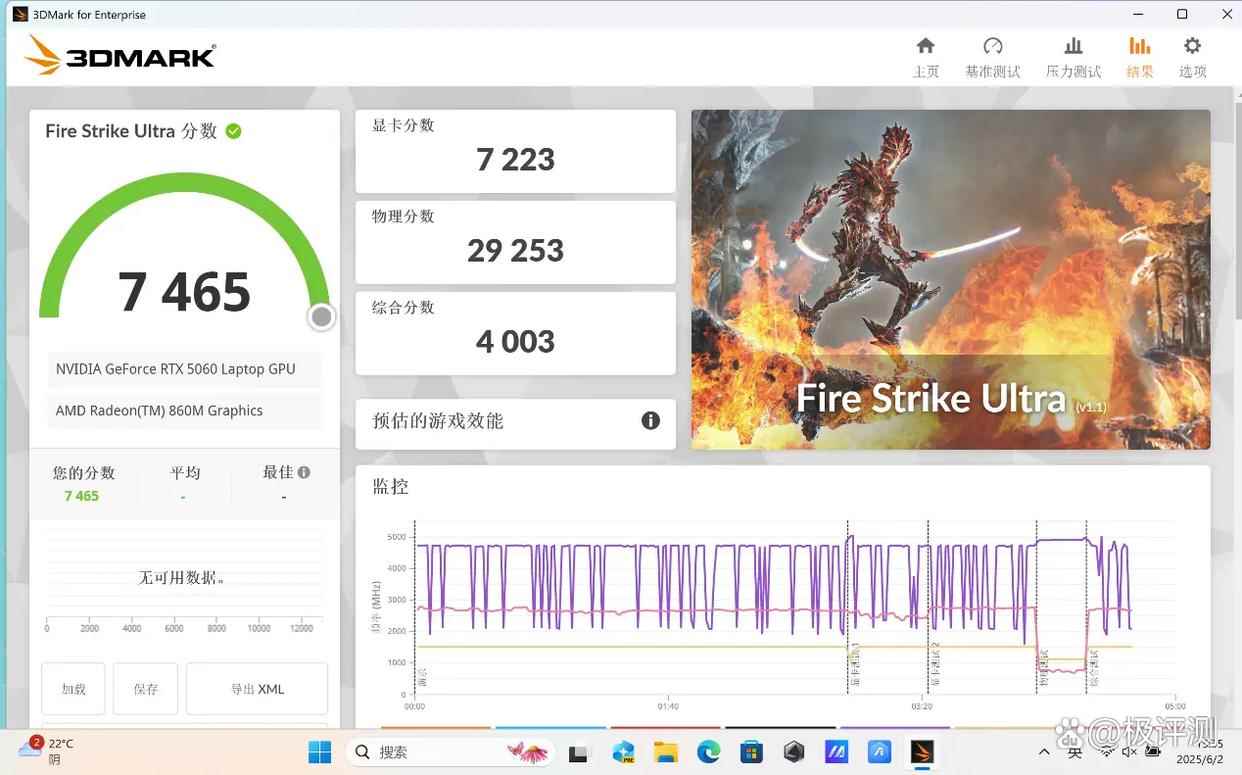Show hidden system tray icons chevron
Viewport: 1242px width, 775px height.
1045,752
